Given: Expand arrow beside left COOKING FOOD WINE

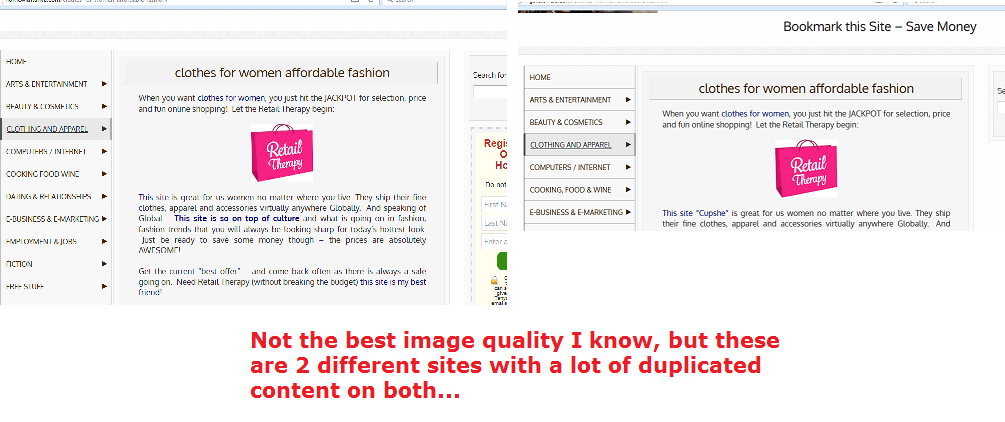Looking at the screenshot, I should point(104,174).
